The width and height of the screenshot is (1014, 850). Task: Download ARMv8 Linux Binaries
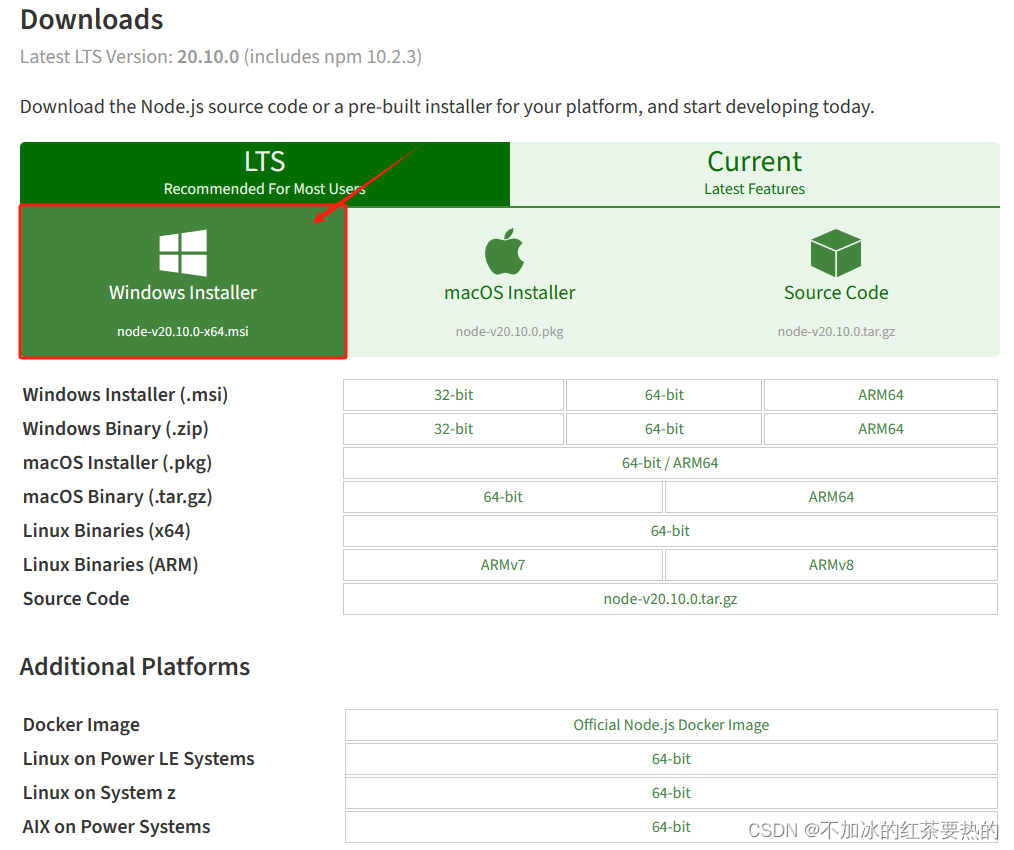(x=830, y=564)
